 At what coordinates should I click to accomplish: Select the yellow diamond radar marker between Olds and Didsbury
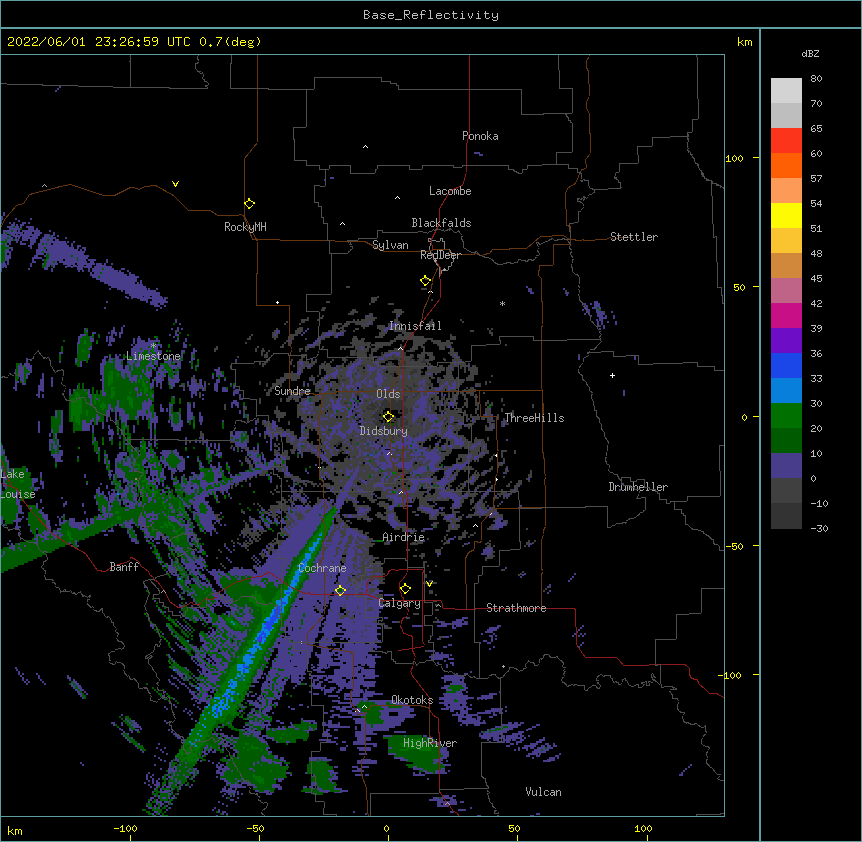point(388,416)
